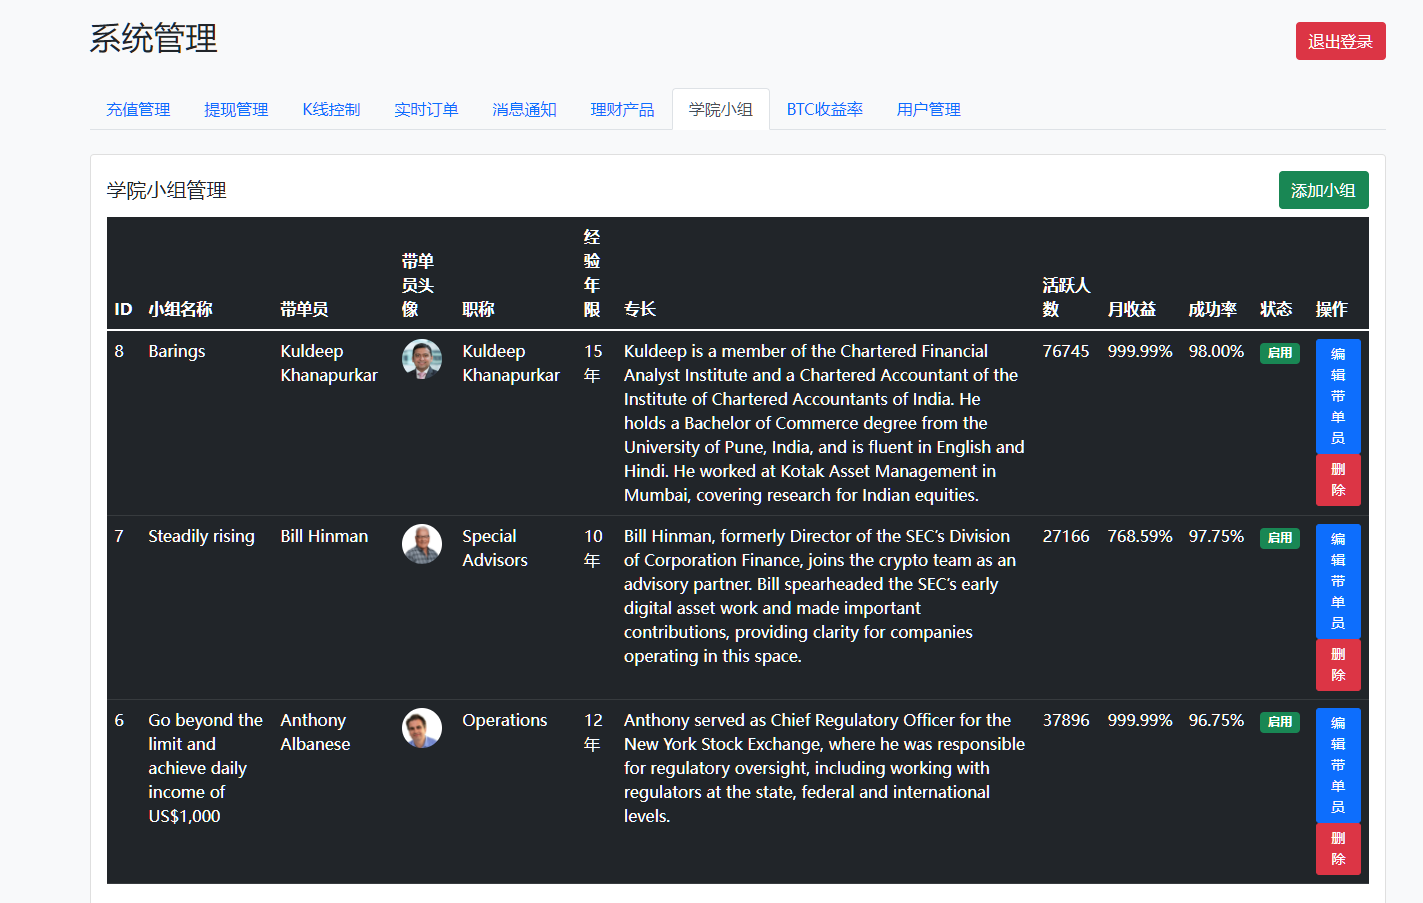Viewport: 1423px width, 903px height.
Task: Click the 专长 column header
Action: coord(640,309)
